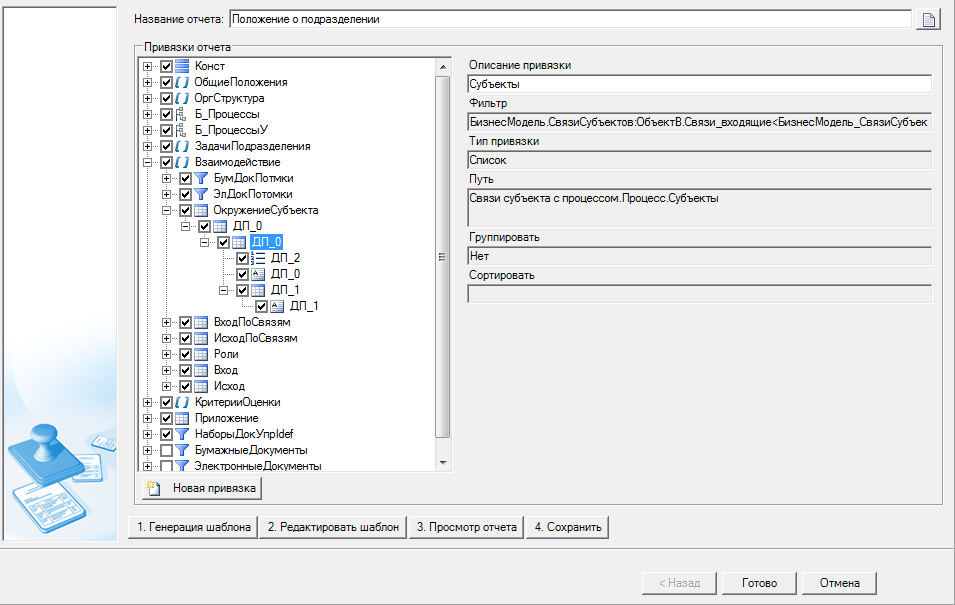Enable the БумажныеДокументы checkbox

tap(166, 450)
